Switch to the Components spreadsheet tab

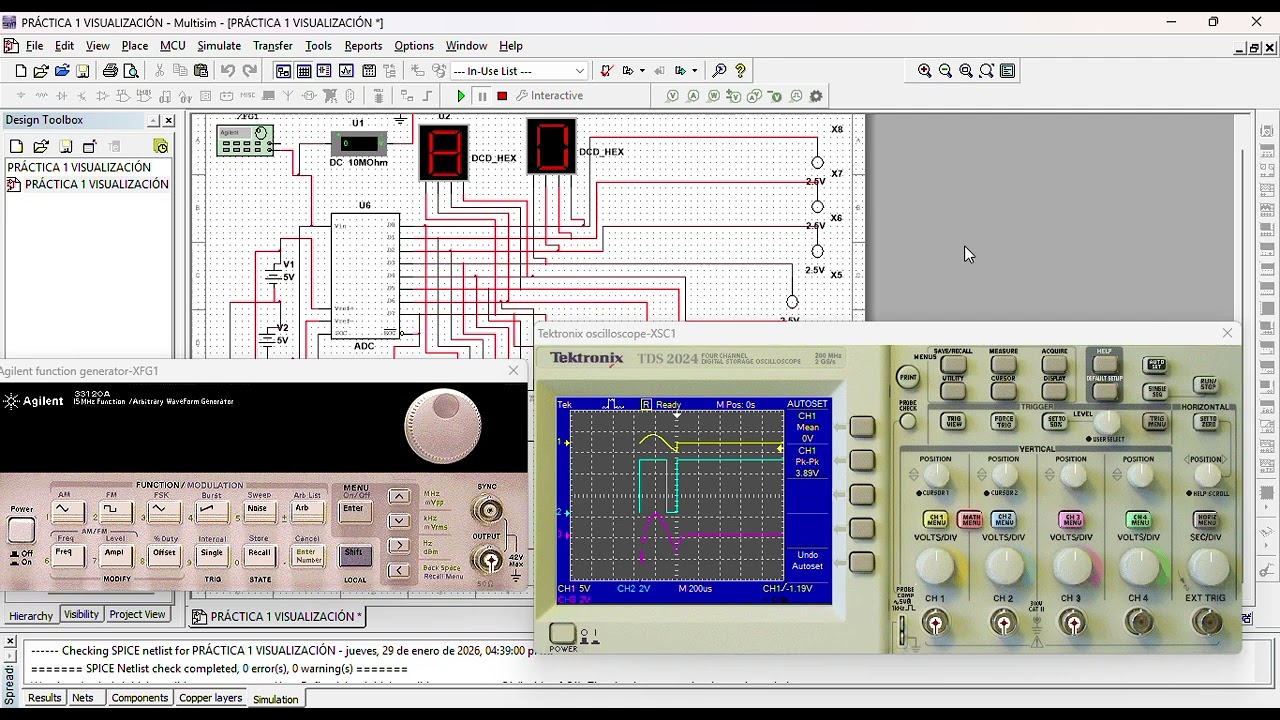click(x=139, y=698)
